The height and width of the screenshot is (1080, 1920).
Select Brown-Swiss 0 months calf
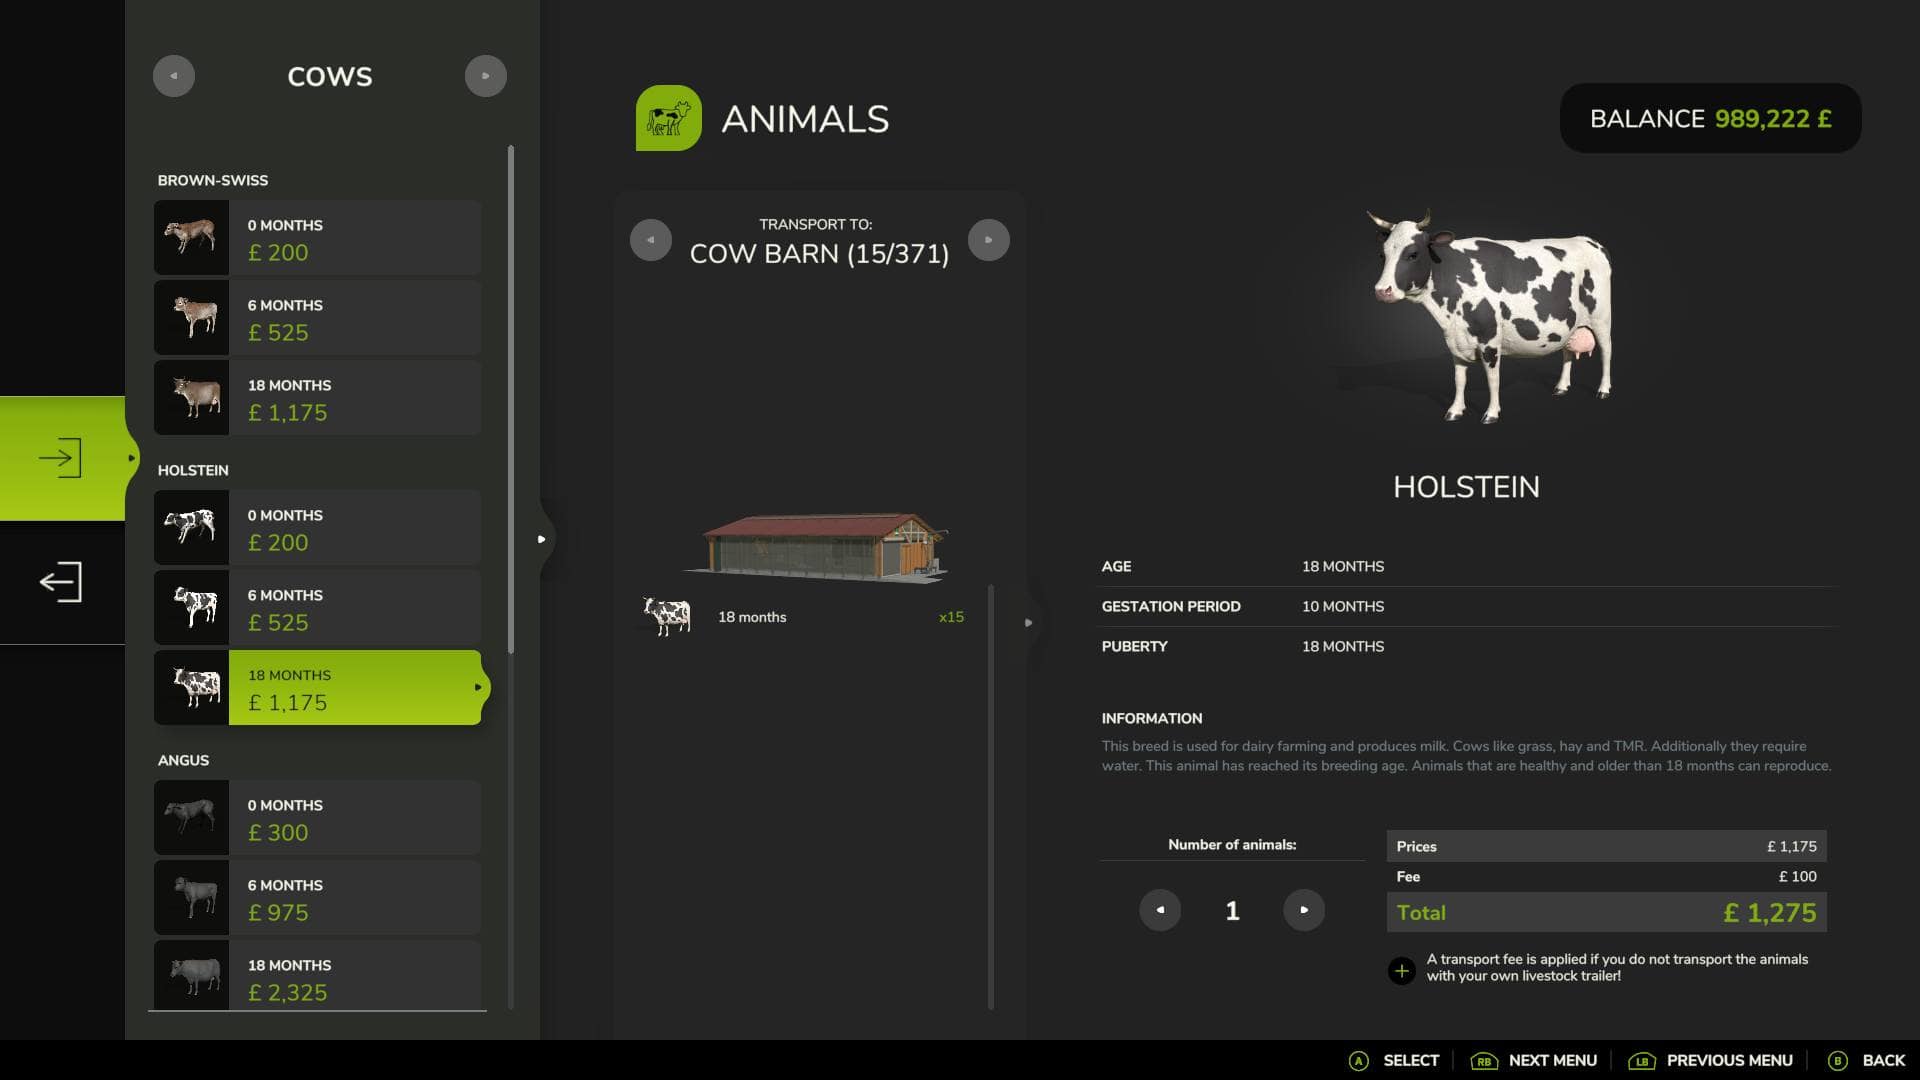pos(318,238)
